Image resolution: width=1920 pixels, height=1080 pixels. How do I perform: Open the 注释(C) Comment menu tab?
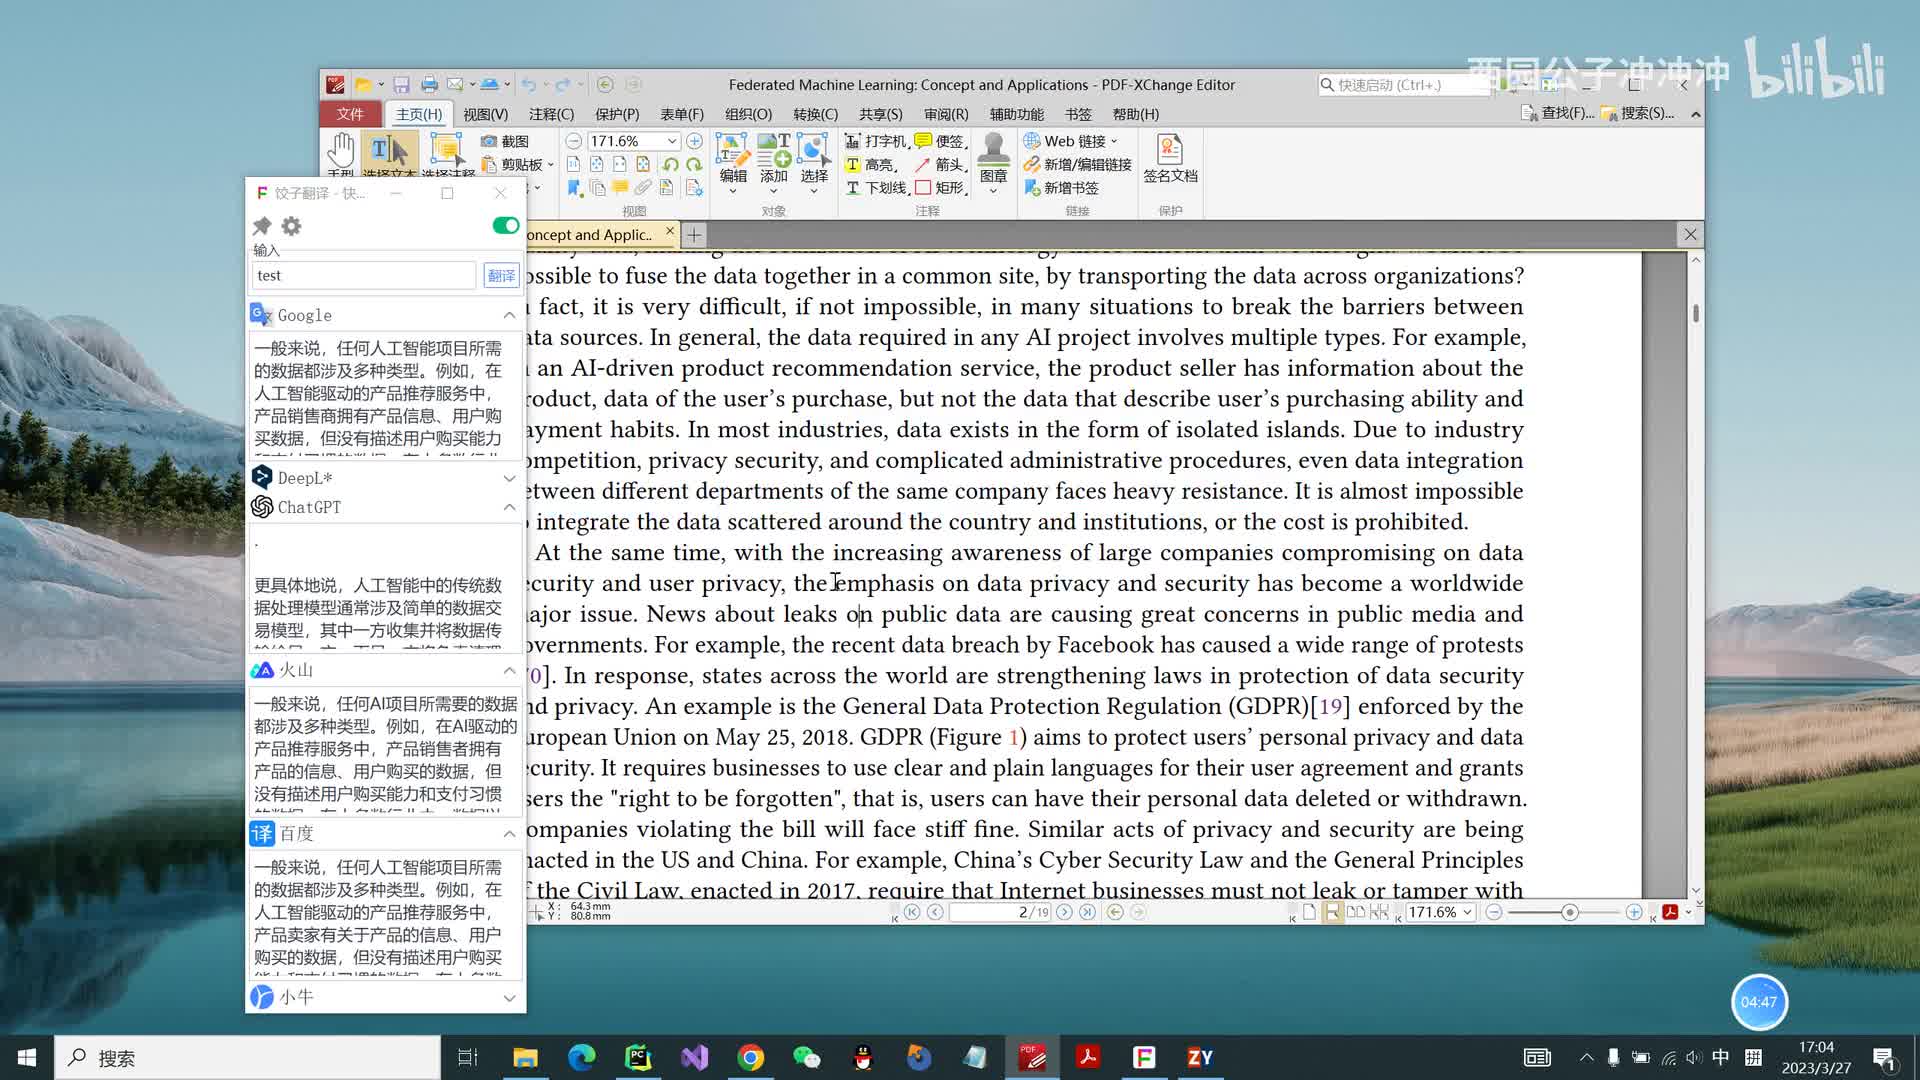[x=551, y=114]
